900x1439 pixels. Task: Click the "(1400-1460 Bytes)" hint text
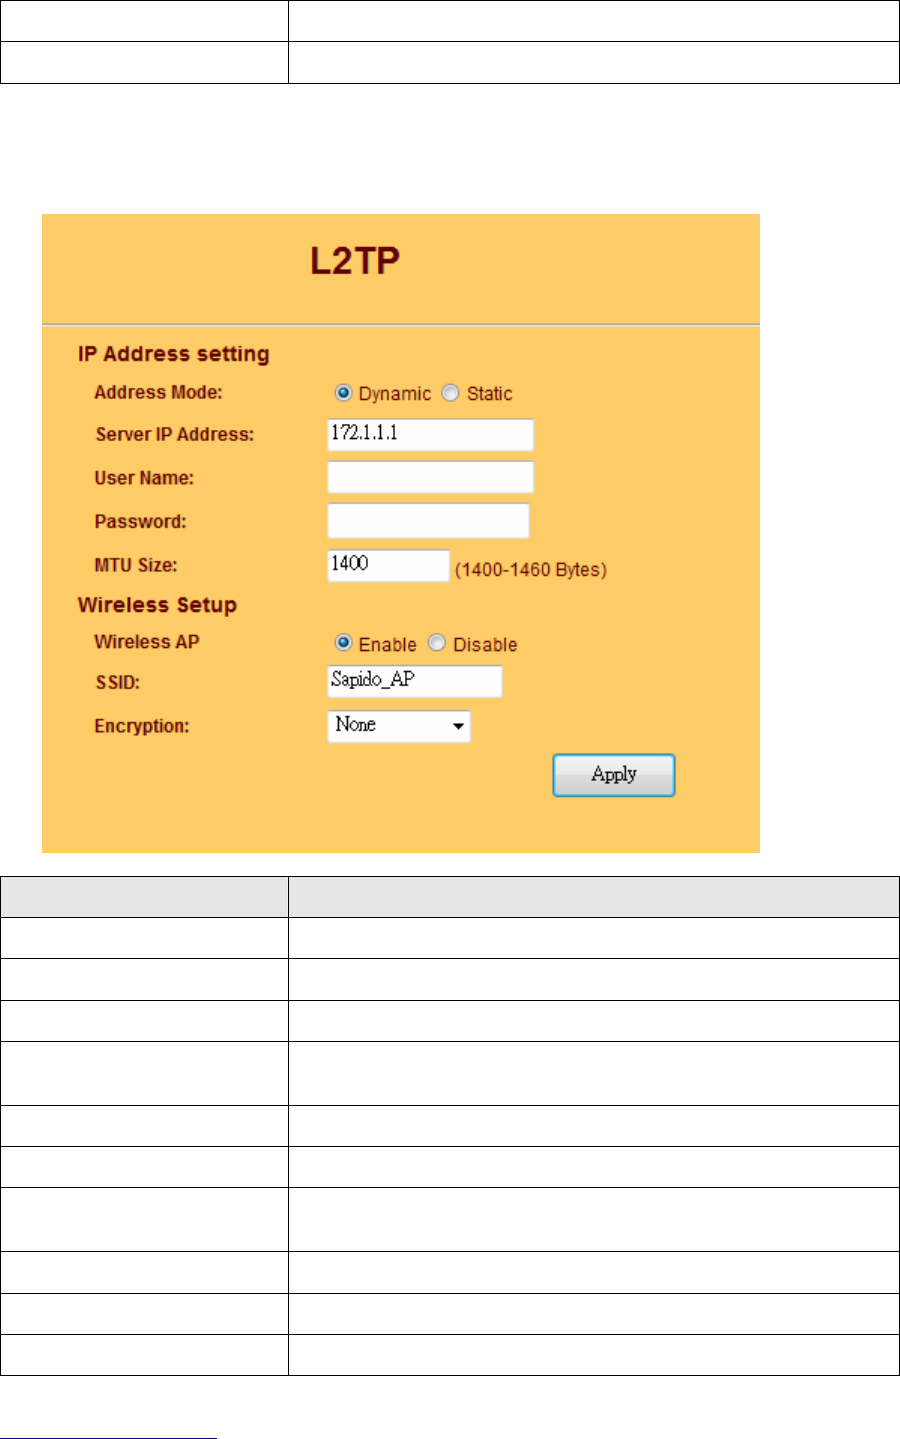pos(531,570)
